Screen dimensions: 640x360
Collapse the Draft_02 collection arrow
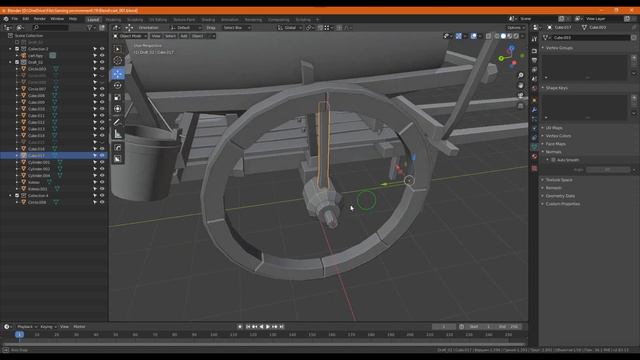11,62
